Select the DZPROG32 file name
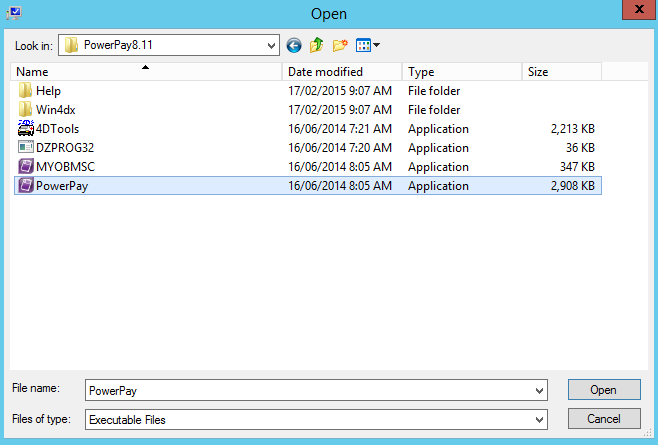 click(x=65, y=148)
